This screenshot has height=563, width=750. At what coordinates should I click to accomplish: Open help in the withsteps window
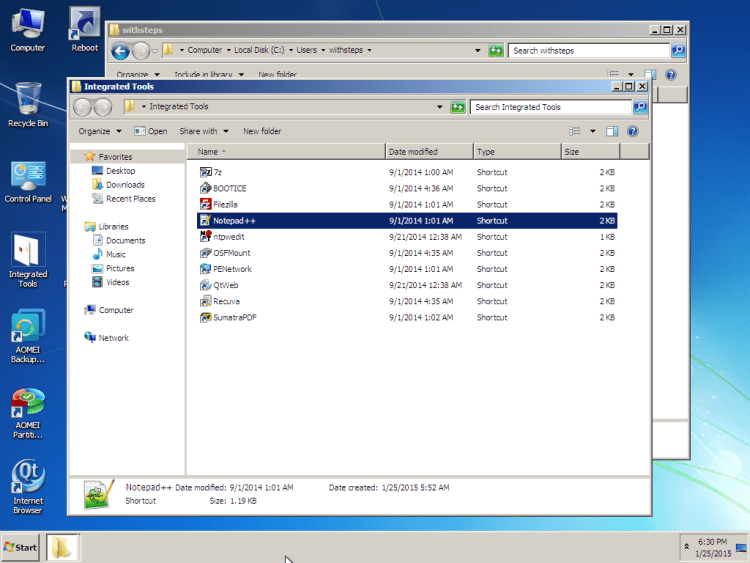tap(671, 75)
